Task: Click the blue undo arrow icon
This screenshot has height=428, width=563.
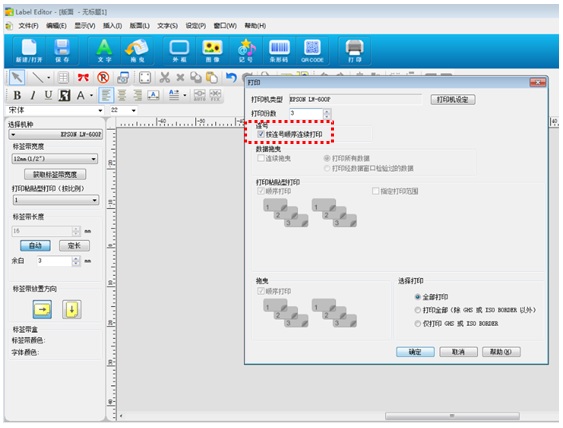Action: tap(231, 77)
